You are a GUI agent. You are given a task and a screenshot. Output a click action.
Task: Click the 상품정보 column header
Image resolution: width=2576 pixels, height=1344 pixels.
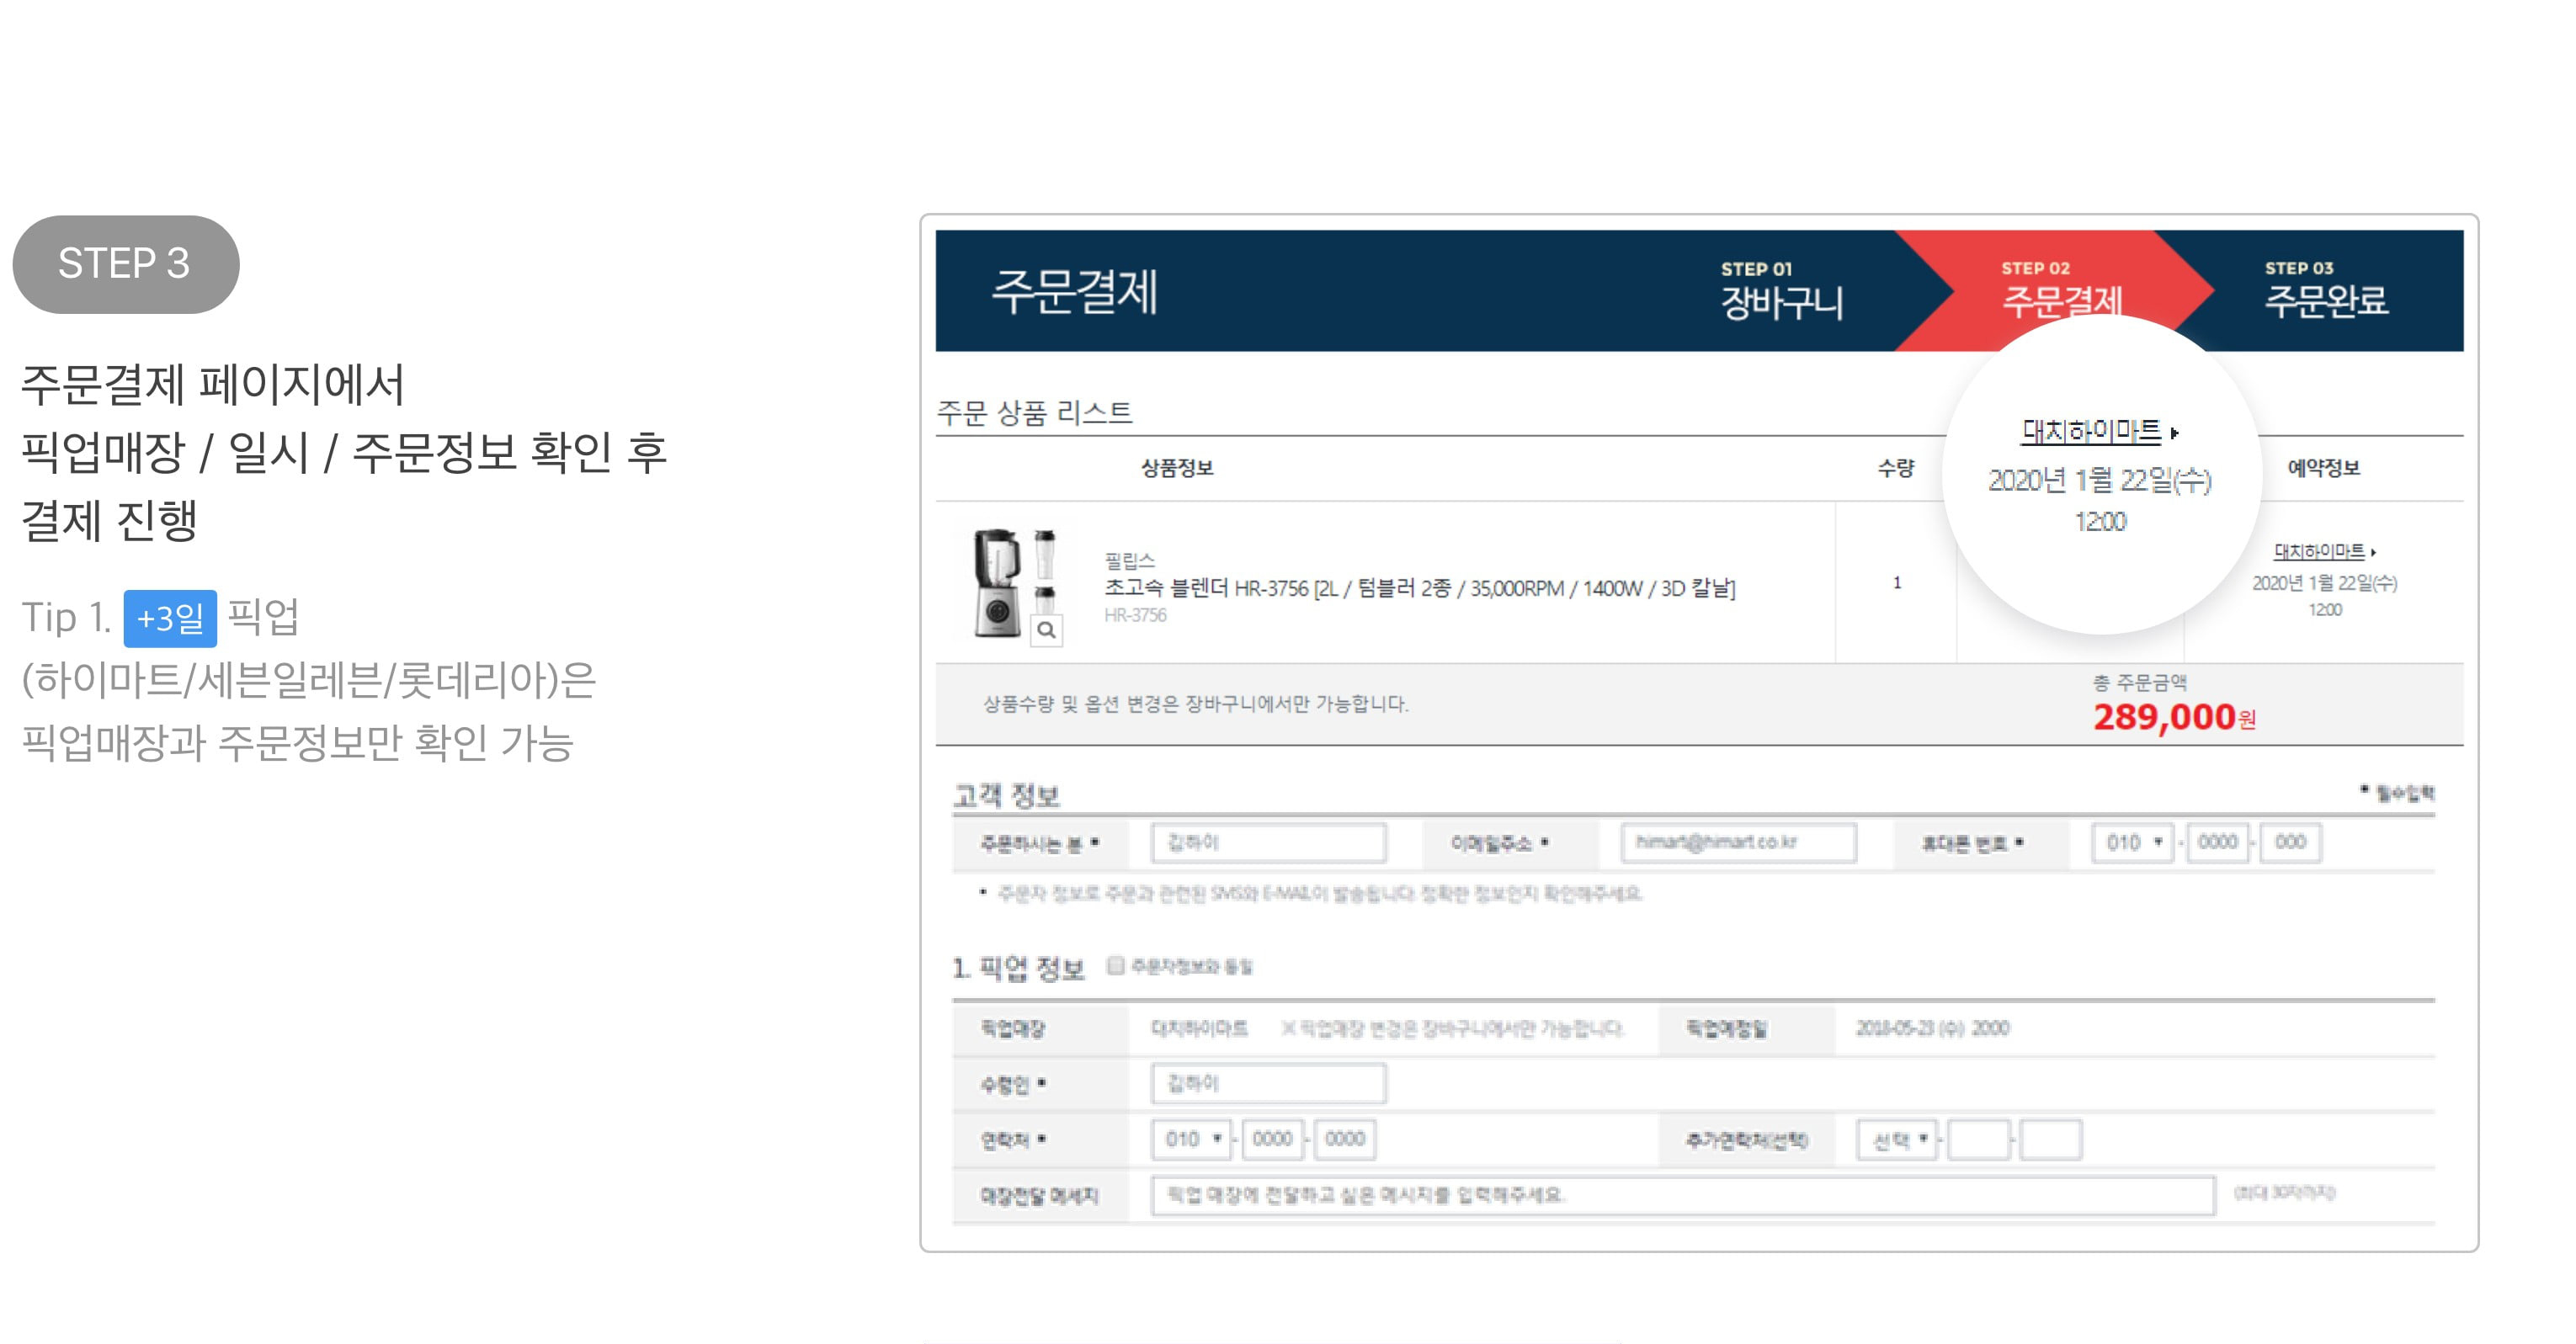(1177, 468)
